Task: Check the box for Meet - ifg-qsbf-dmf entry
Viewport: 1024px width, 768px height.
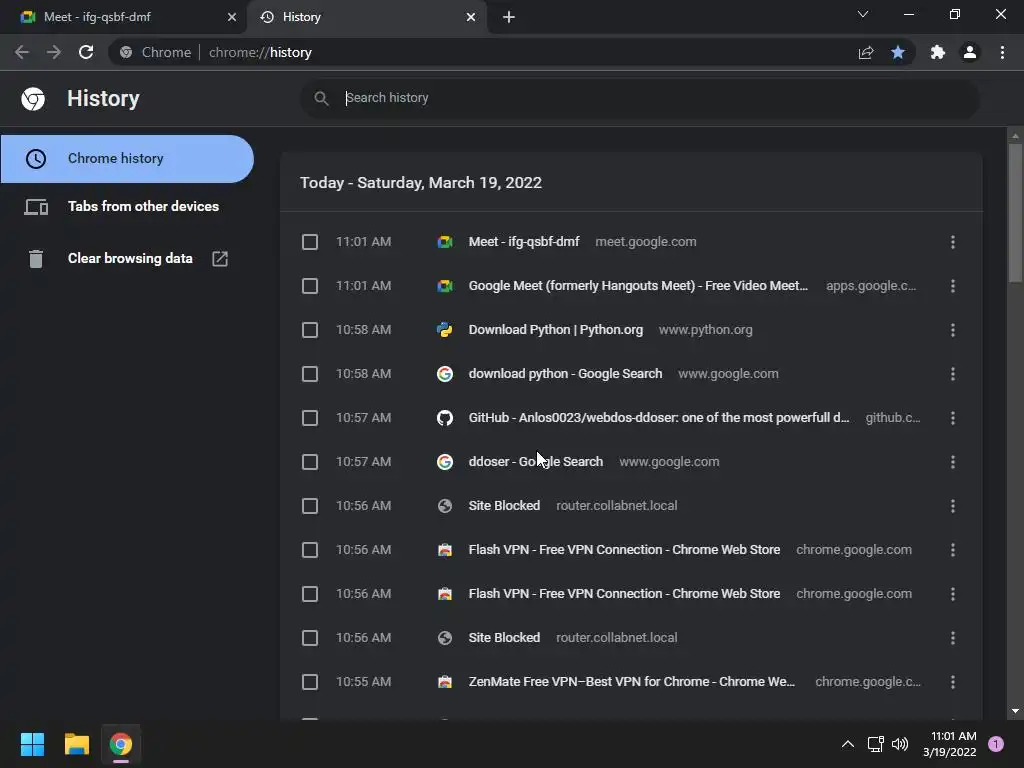Action: pyautogui.click(x=310, y=242)
